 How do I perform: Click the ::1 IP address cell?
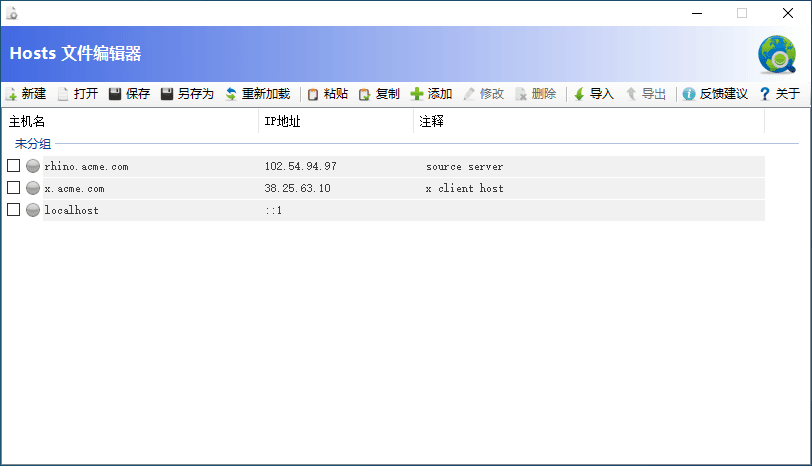point(273,210)
